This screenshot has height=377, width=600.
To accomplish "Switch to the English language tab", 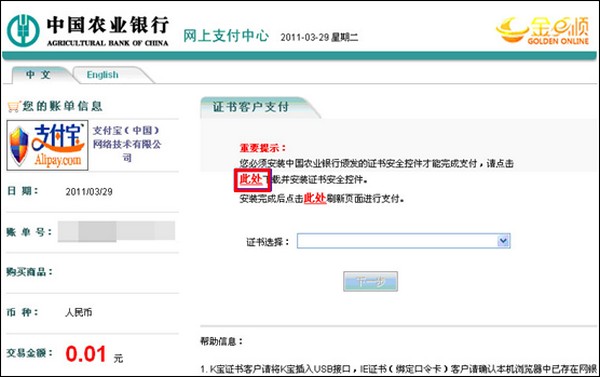I will point(103,75).
